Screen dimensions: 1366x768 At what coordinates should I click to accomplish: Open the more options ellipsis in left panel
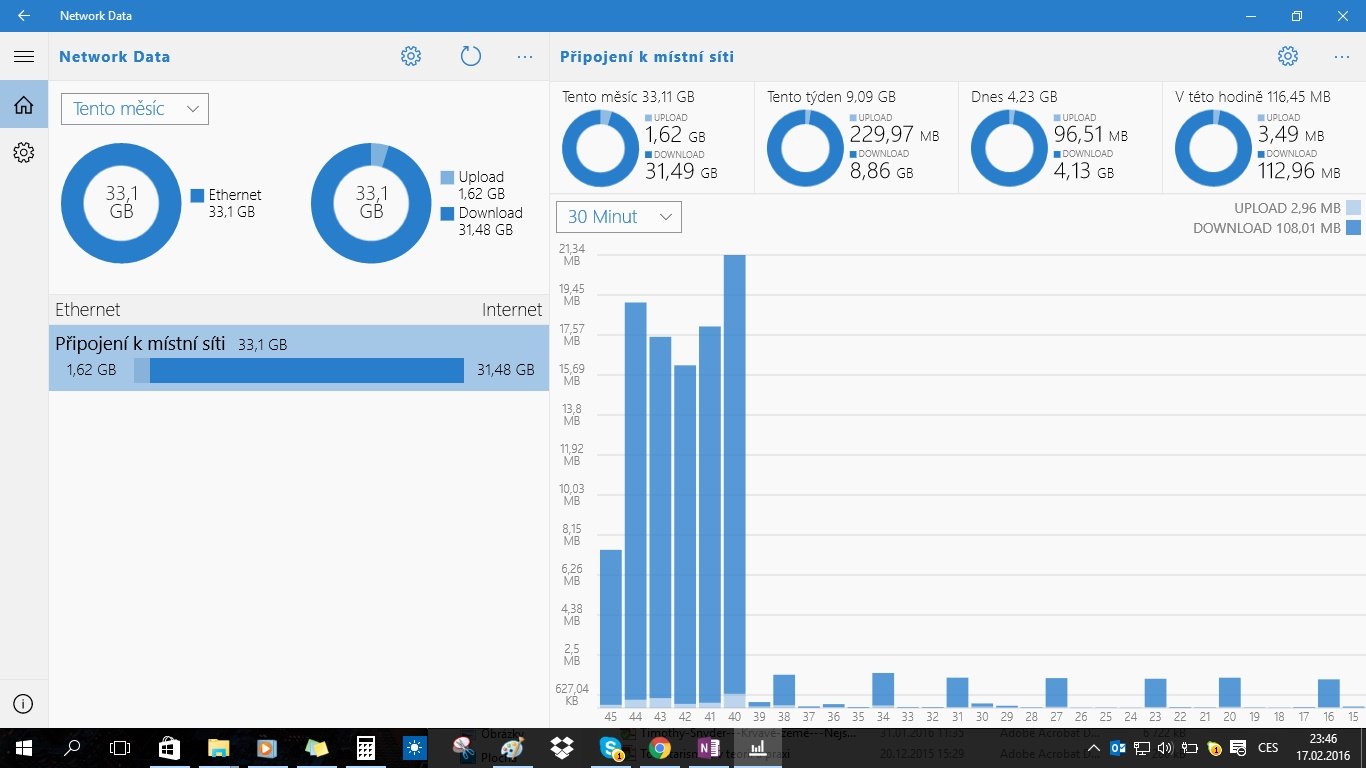[525, 57]
